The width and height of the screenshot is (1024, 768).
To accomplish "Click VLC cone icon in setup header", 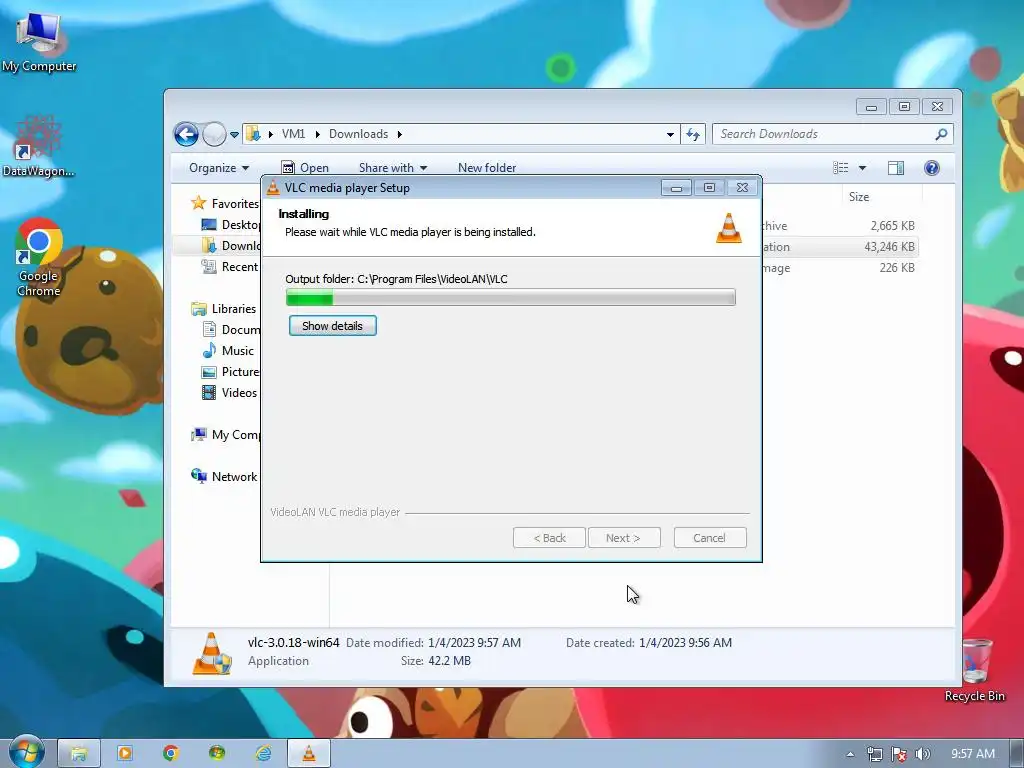I will (728, 228).
